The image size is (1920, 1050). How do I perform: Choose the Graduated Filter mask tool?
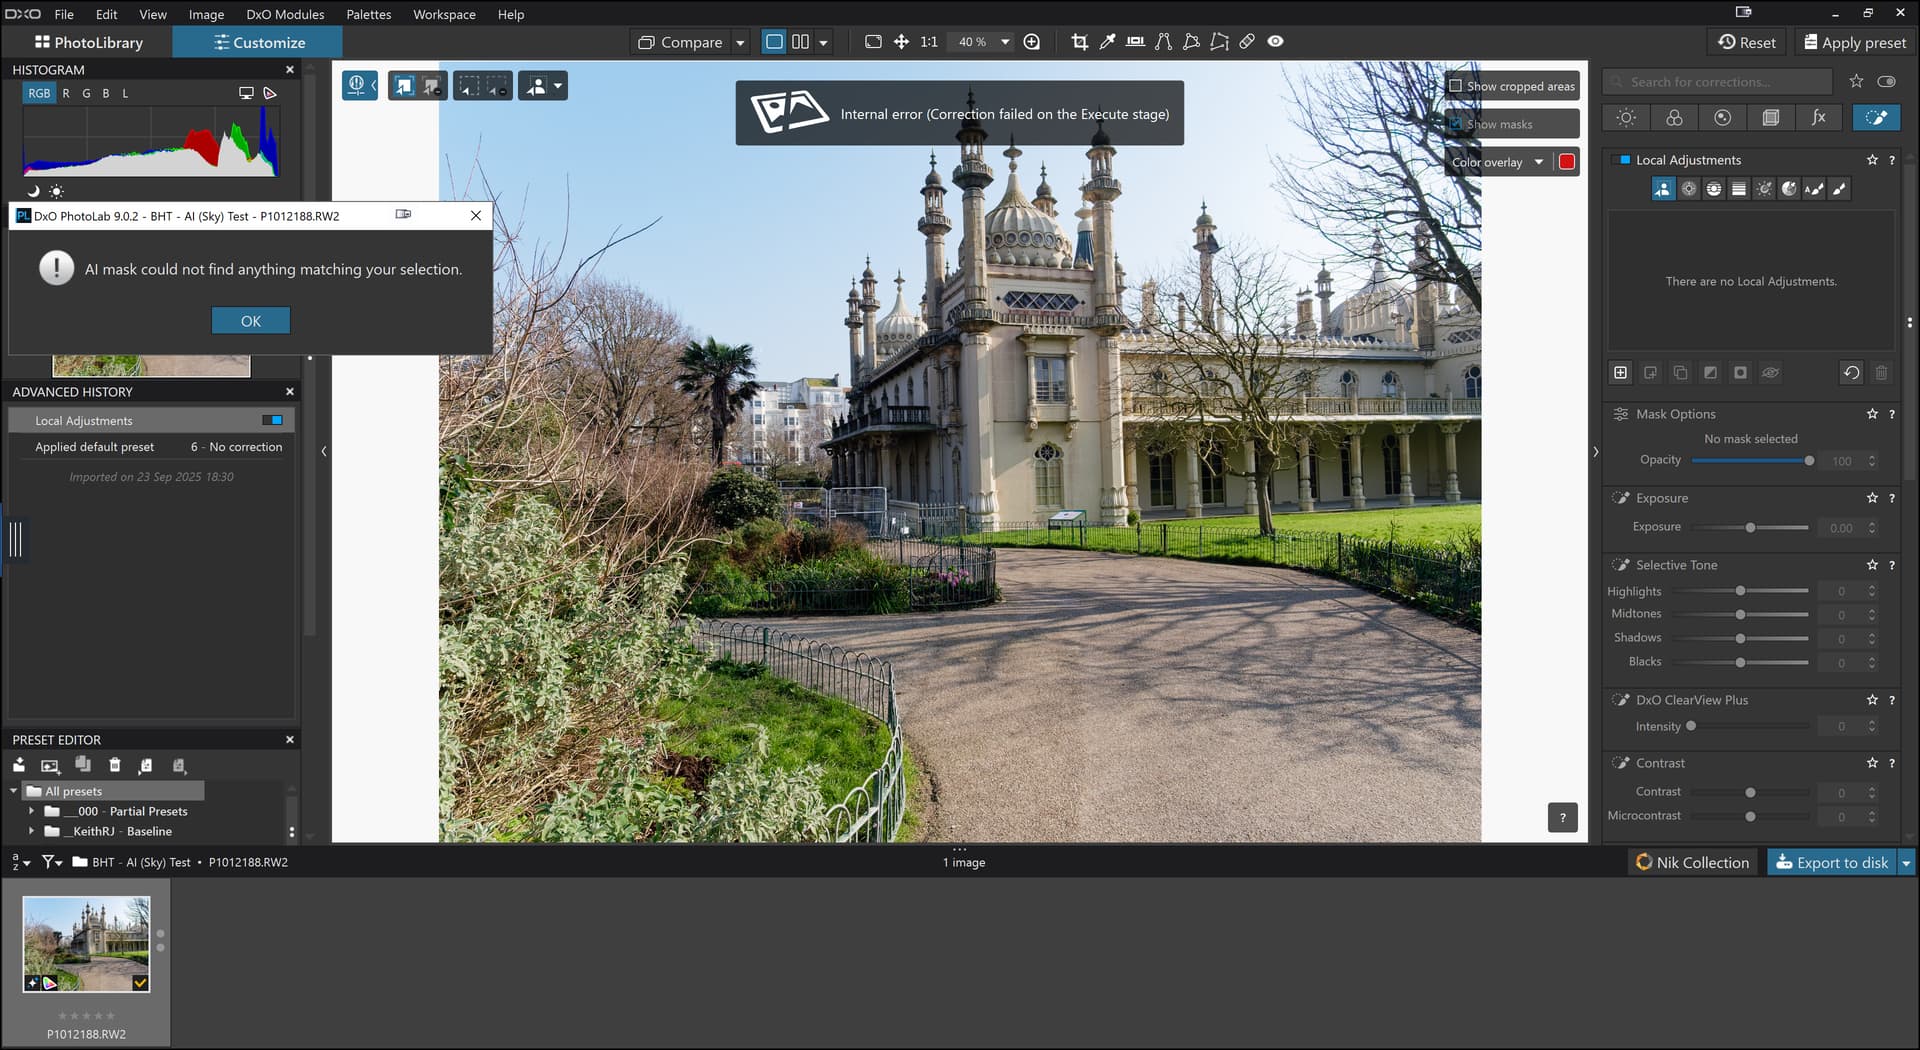pos(1739,189)
